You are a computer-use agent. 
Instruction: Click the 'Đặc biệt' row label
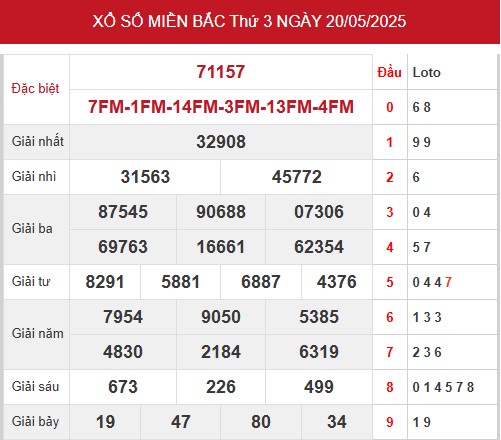click(35, 89)
